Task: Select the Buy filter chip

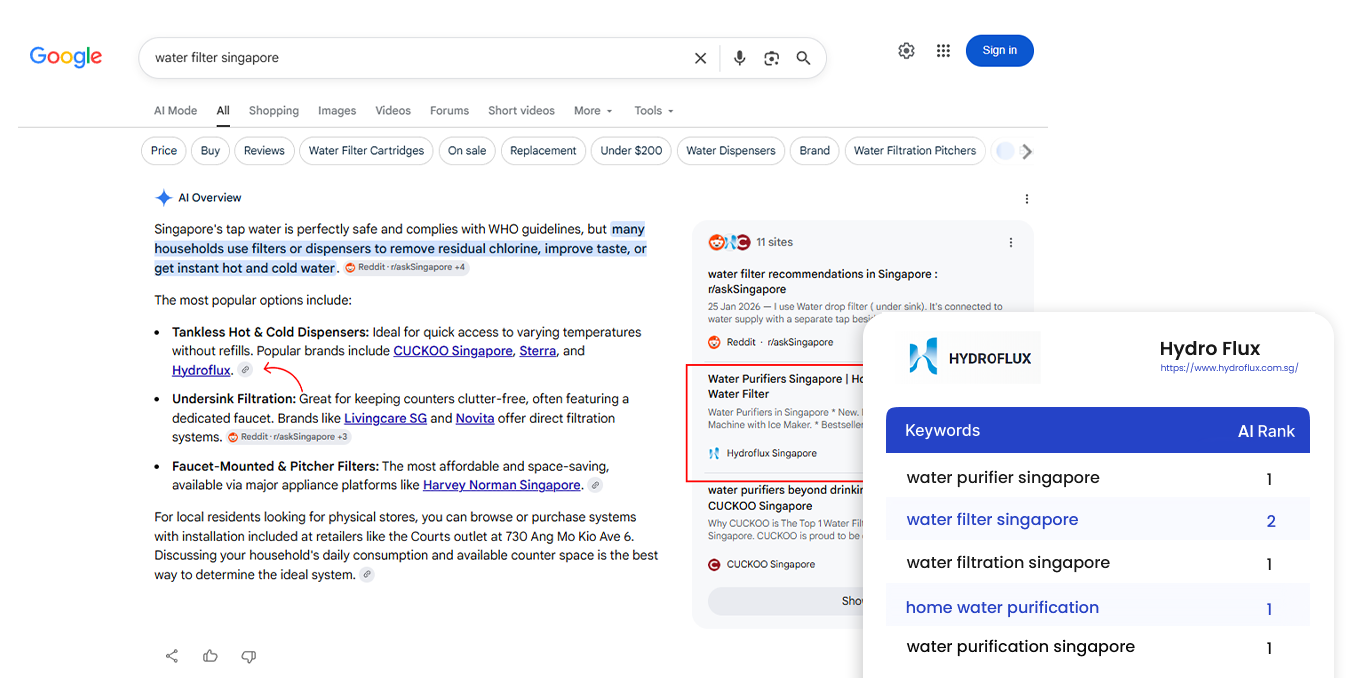Action: (x=210, y=151)
